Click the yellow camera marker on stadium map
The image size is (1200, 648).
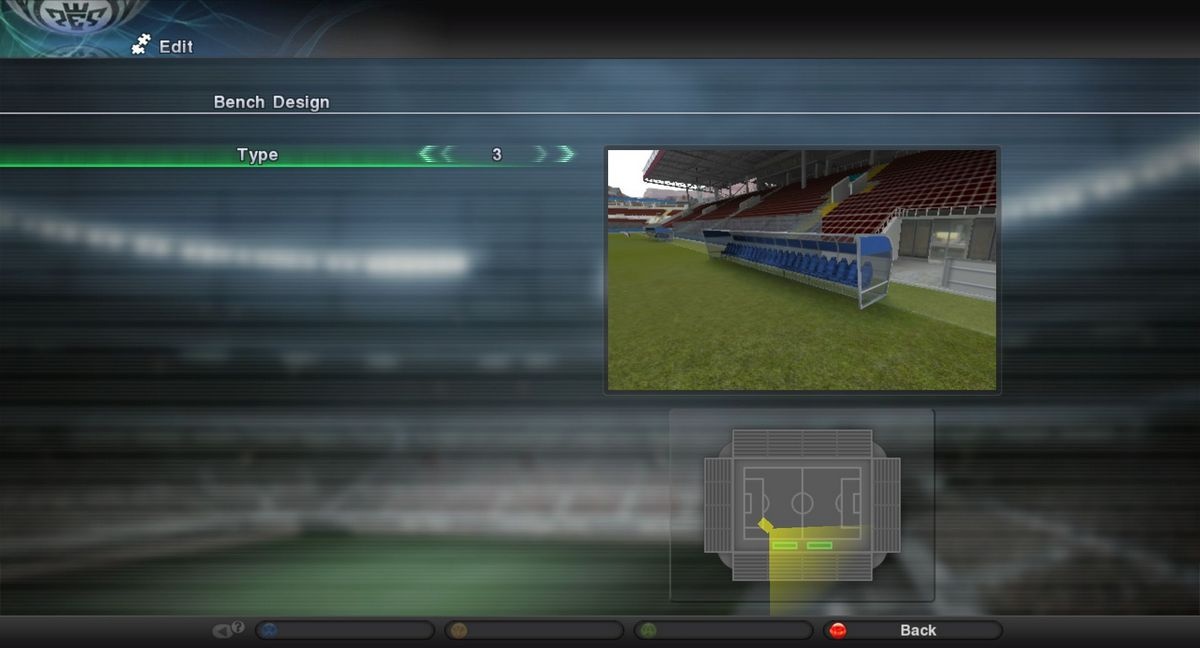[x=765, y=526]
